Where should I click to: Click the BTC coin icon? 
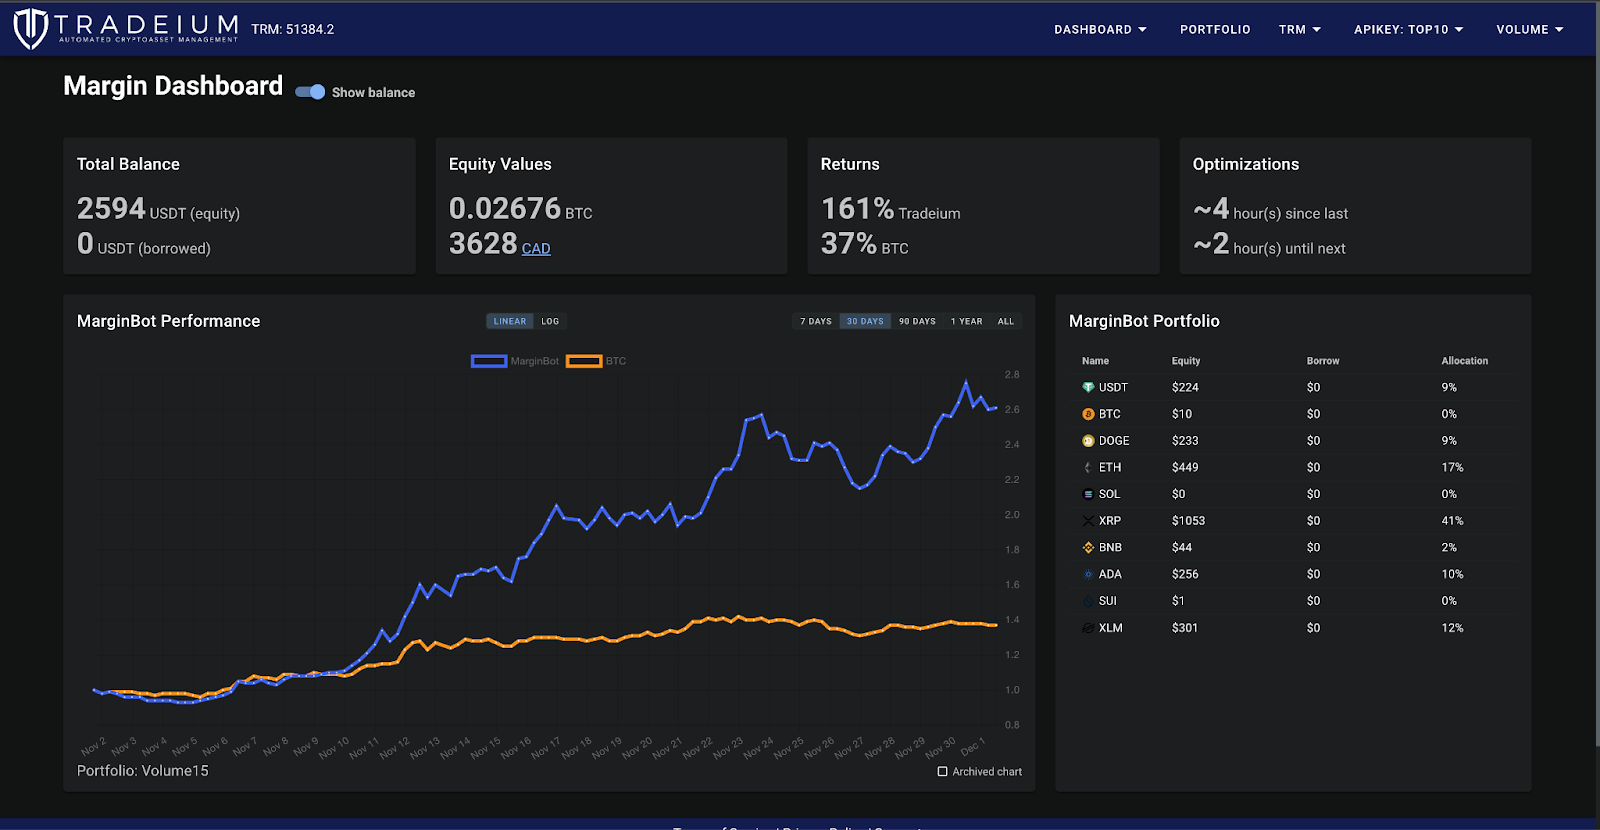coord(1088,414)
